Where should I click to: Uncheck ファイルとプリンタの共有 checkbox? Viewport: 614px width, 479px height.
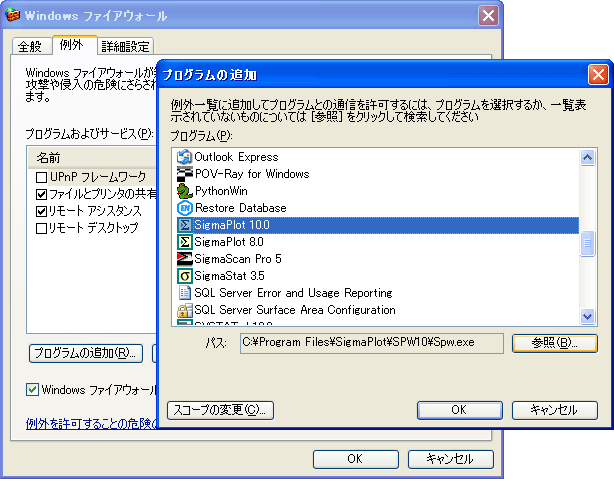pyautogui.click(x=42, y=194)
